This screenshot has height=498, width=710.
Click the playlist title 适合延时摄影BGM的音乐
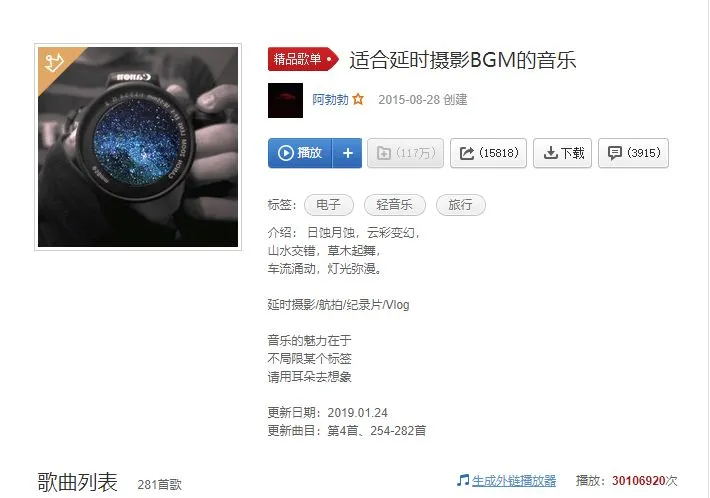(x=462, y=60)
